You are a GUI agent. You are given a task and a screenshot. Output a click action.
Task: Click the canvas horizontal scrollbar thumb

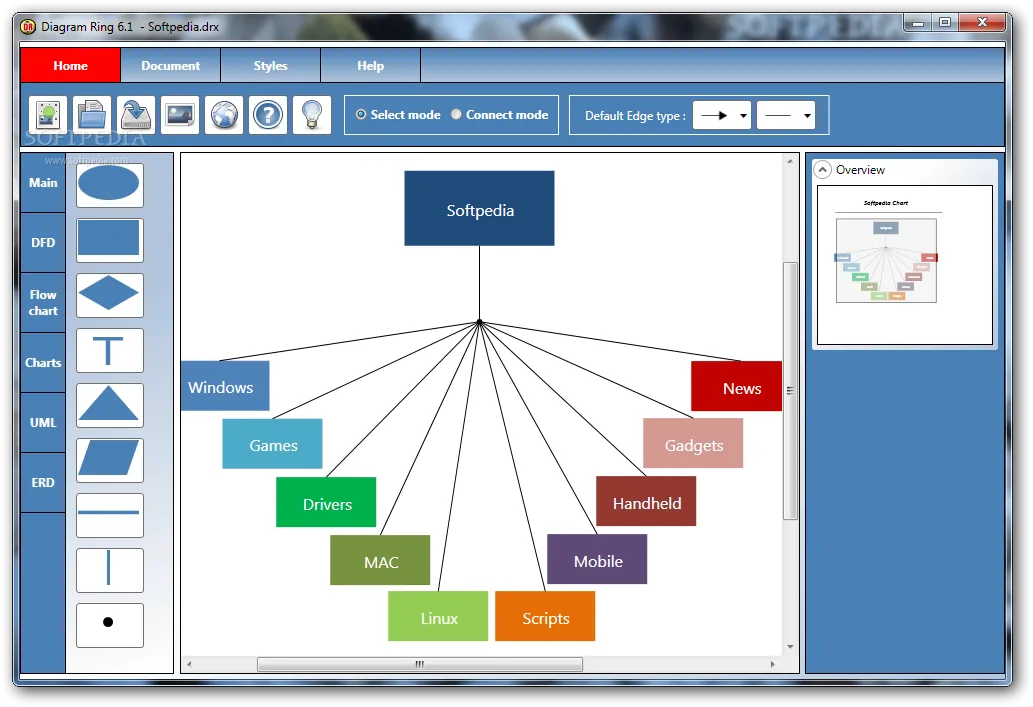pyautogui.click(x=420, y=664)
